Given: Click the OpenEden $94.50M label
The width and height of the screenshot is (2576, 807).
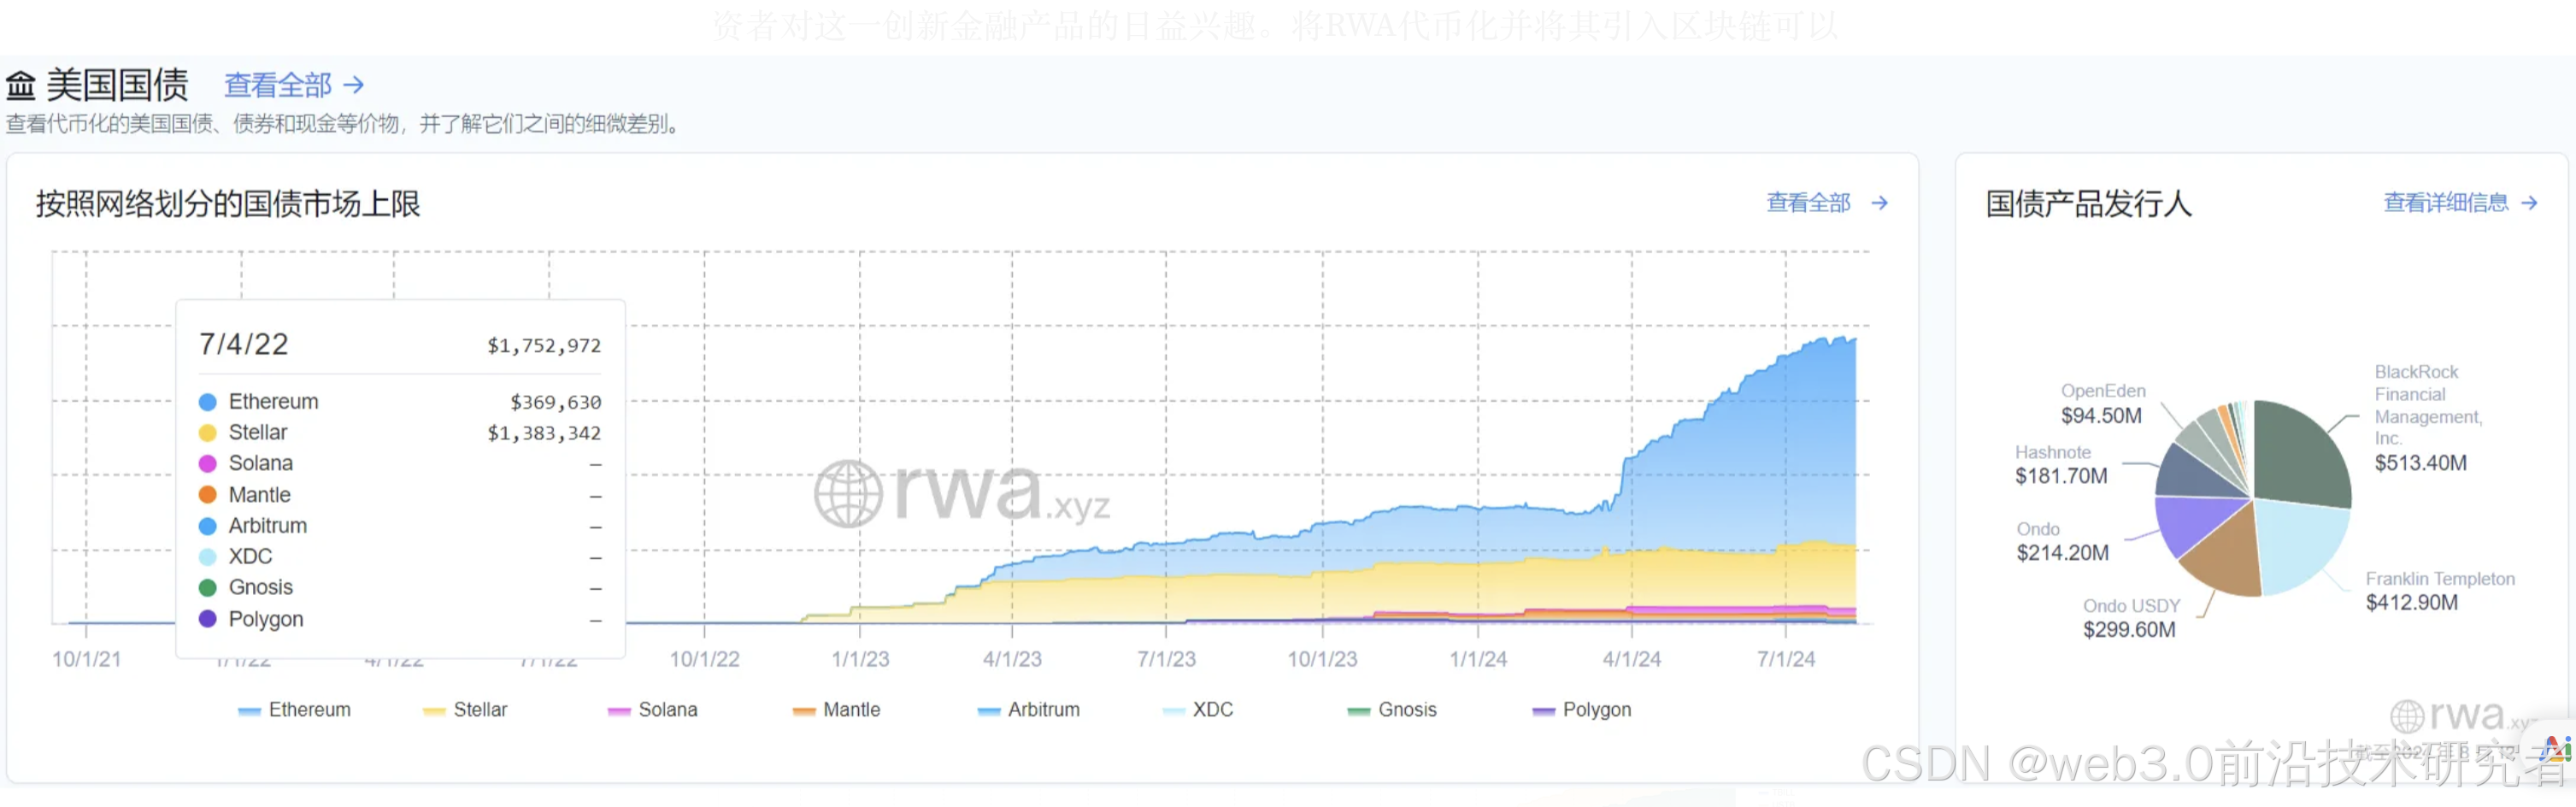Looking at the screenshot, I should coord(2103,403).
